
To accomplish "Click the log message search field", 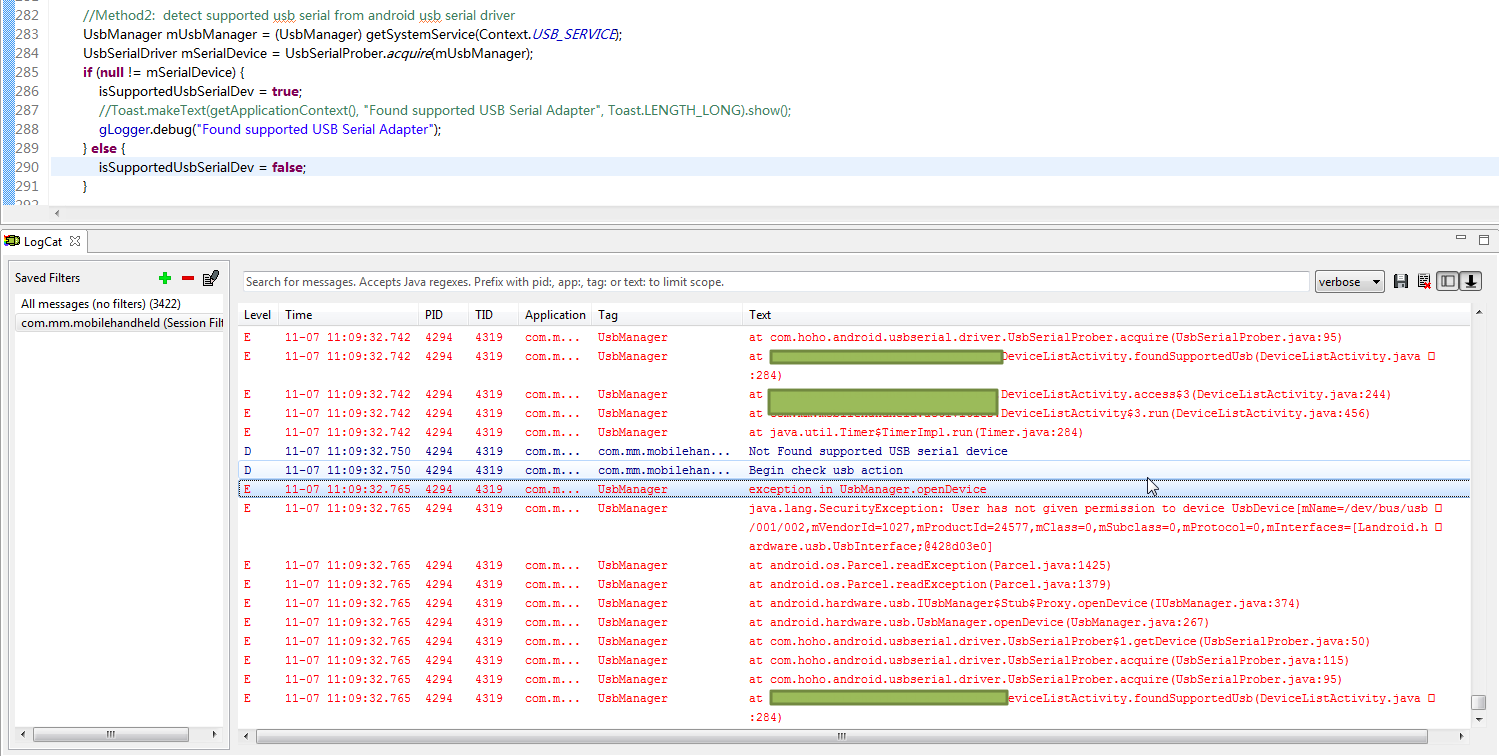I will [775, 282].
